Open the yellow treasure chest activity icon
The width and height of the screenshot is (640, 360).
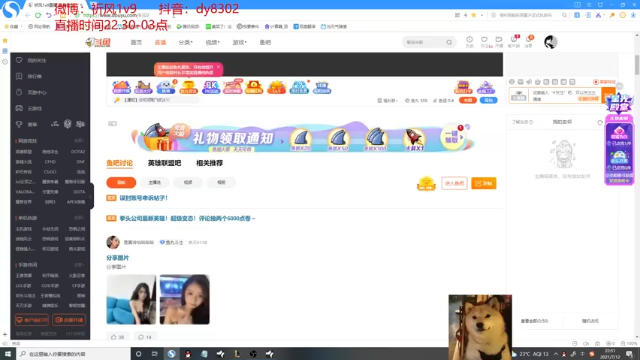click(x=188, y=87)
